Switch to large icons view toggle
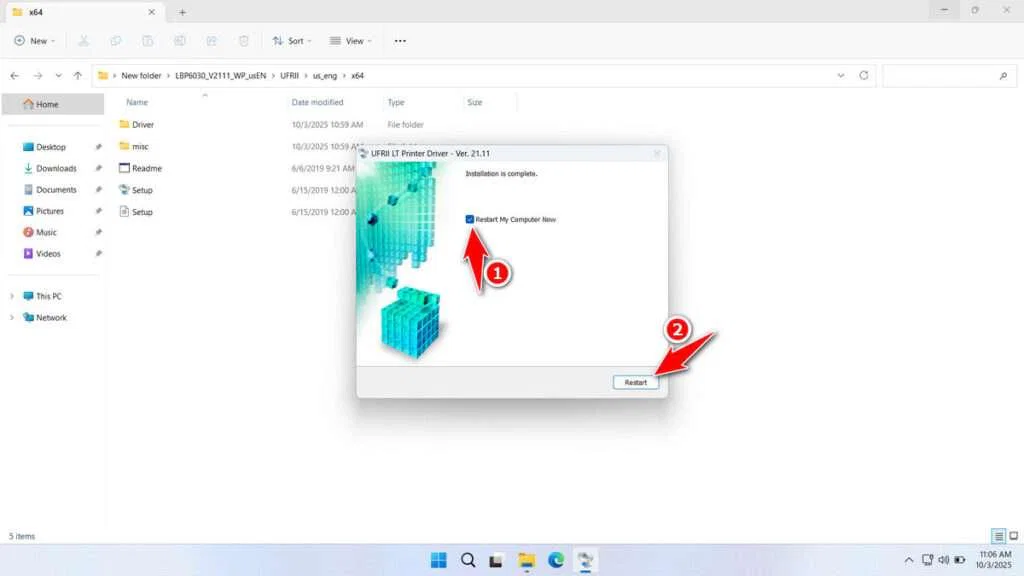This screenshot has height=576, width=1024. coord(1013,536)
